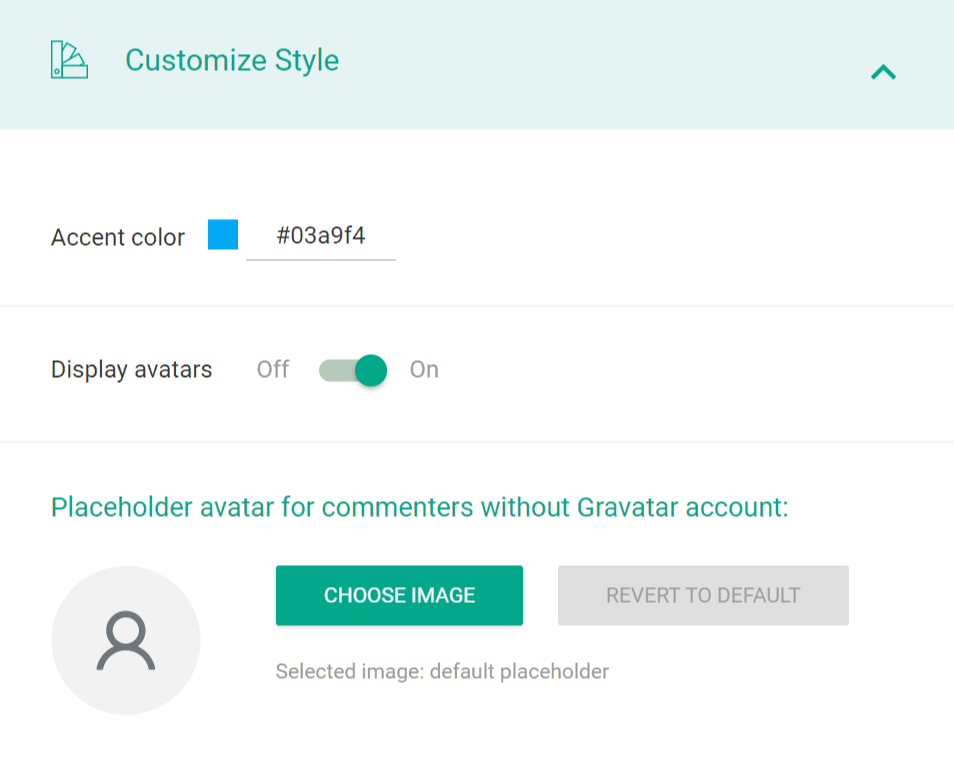Screen dimensions: 954x772
Task: Click the person silhouette avatar icon
Action: point(126,642)
